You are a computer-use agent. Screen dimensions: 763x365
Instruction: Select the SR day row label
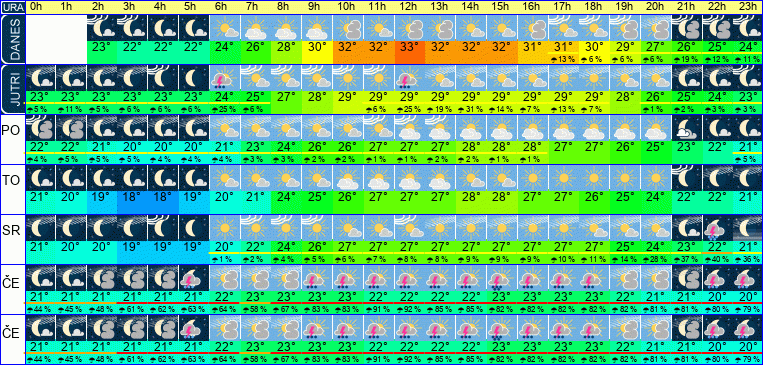(12, 231)
